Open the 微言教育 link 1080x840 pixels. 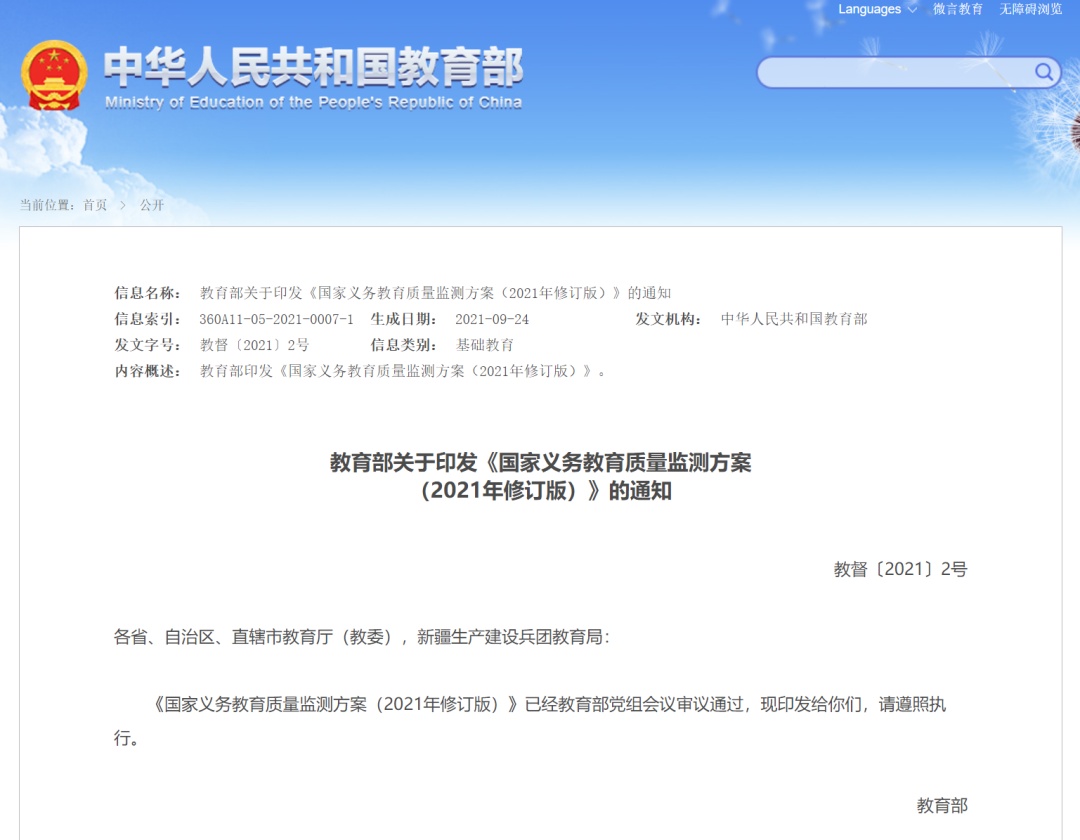pos(957,9)
